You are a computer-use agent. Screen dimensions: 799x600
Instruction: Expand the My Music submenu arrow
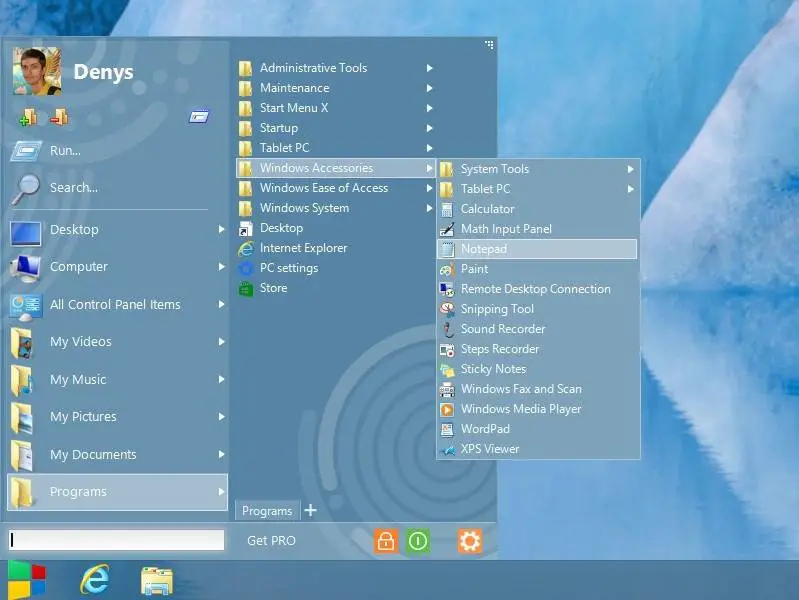pyautogui.click(x=221, y=379)
